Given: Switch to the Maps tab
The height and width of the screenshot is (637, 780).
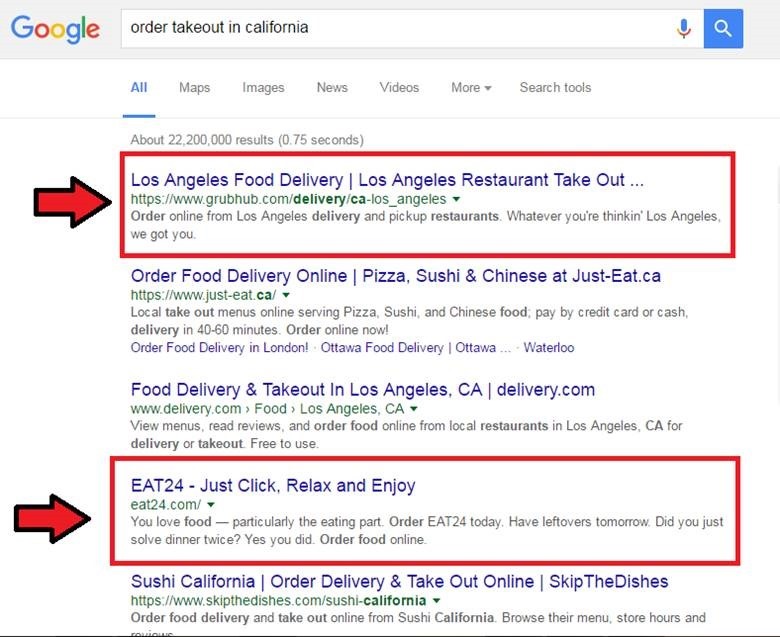Looking at the screenshot, I should (194, 87).
